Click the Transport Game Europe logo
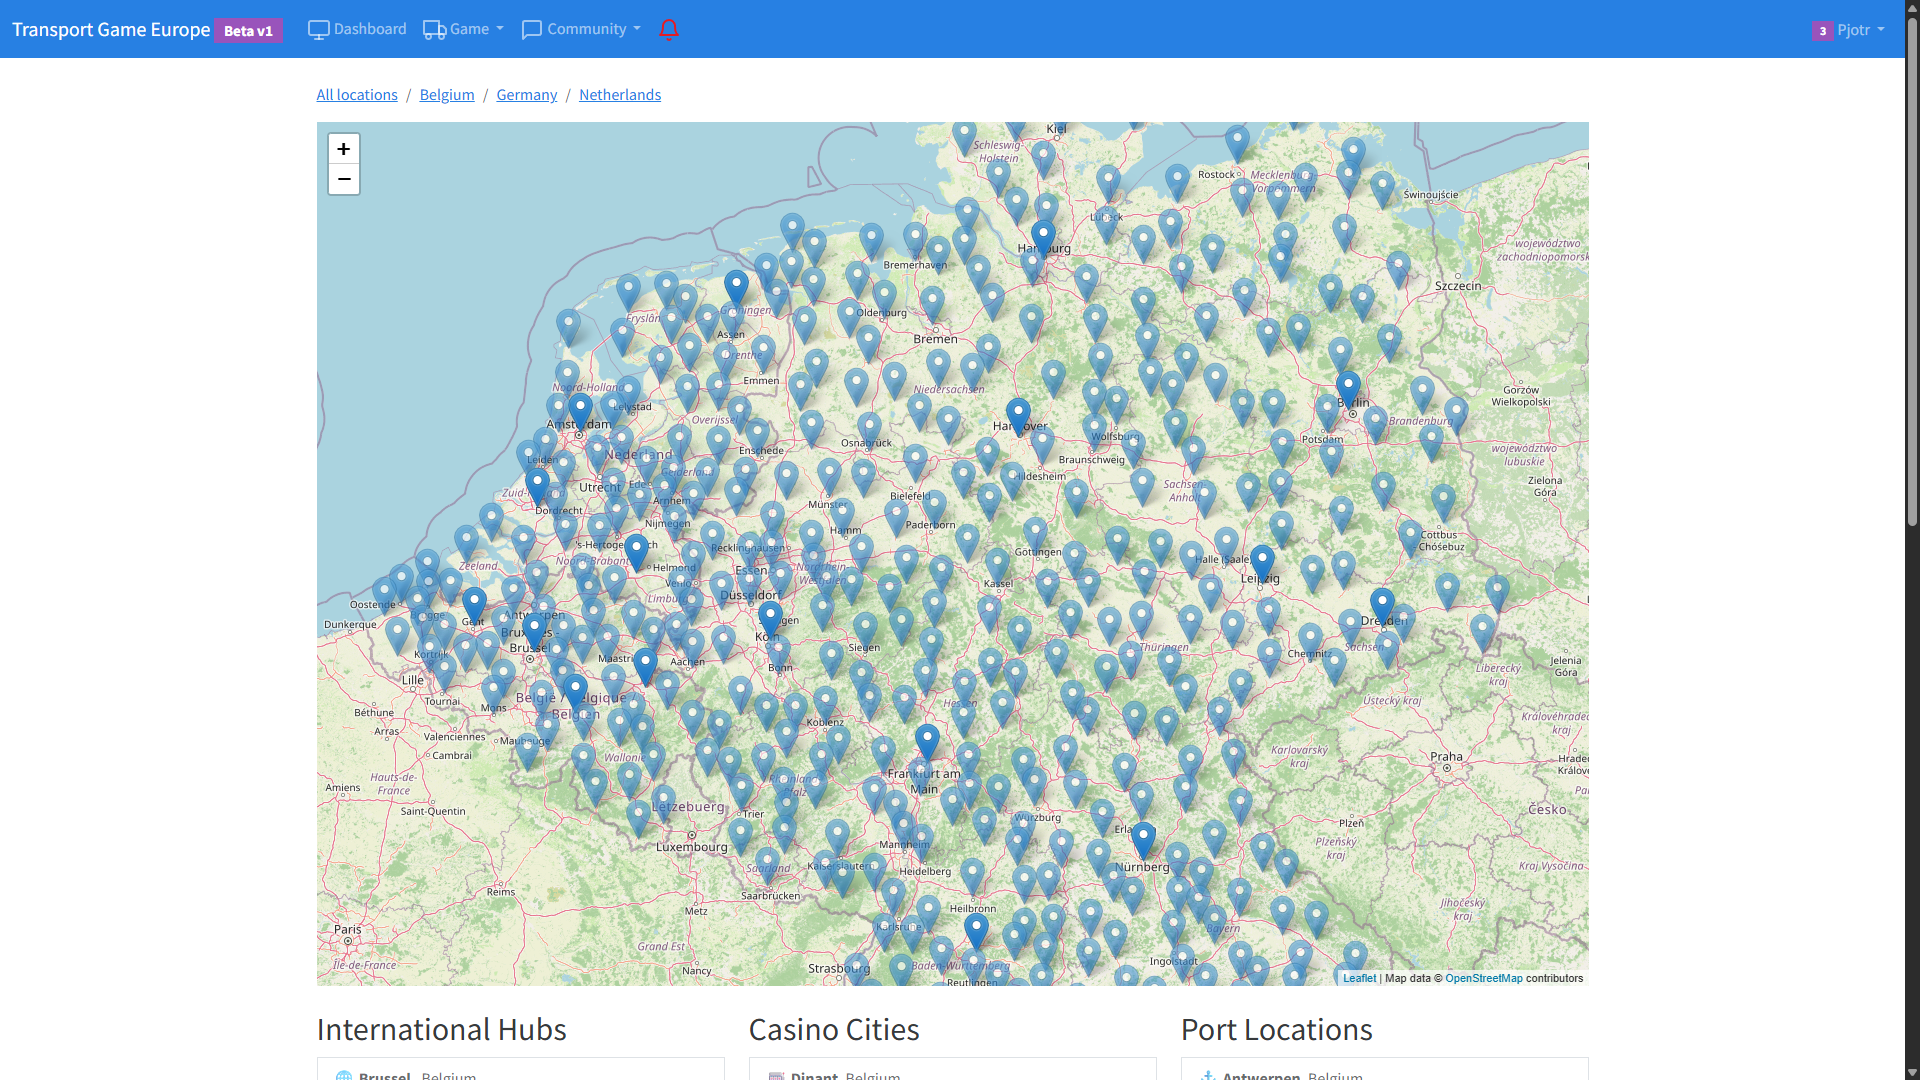1920x1080 pixels. tap(111, 29)
